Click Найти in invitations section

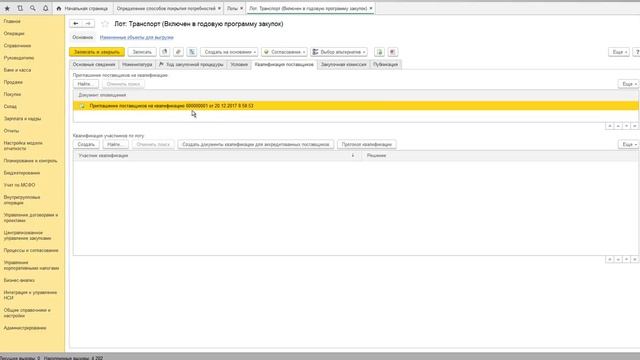(x=86, y=84)
